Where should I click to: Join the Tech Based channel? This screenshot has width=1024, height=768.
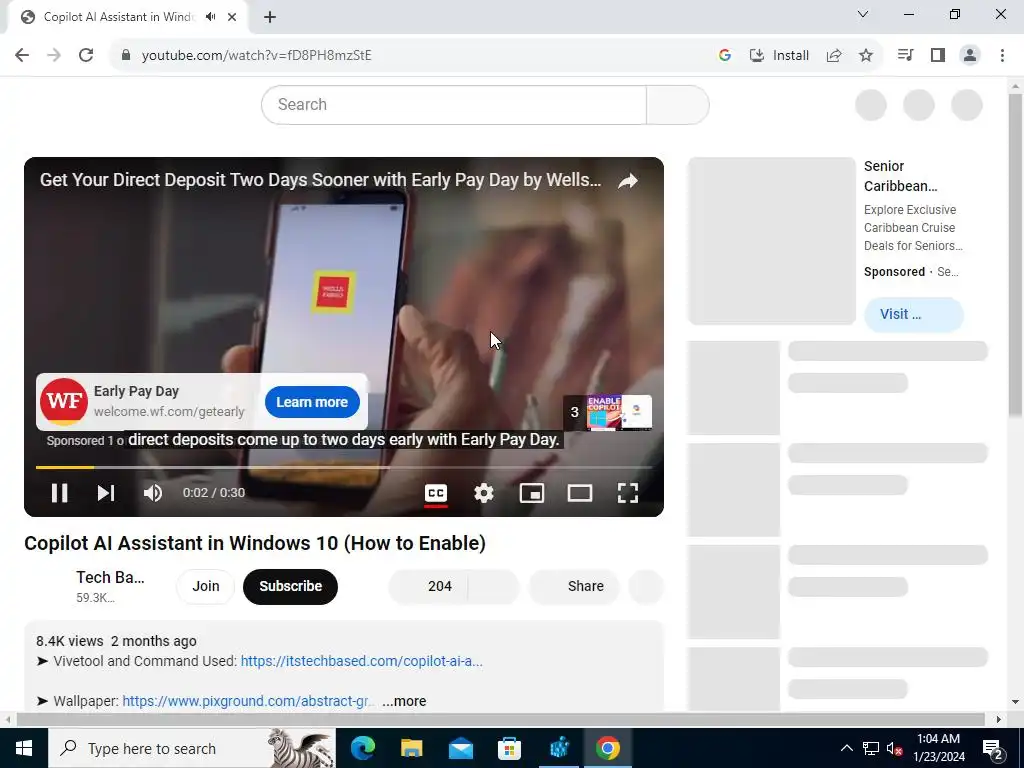pos(206,586)
